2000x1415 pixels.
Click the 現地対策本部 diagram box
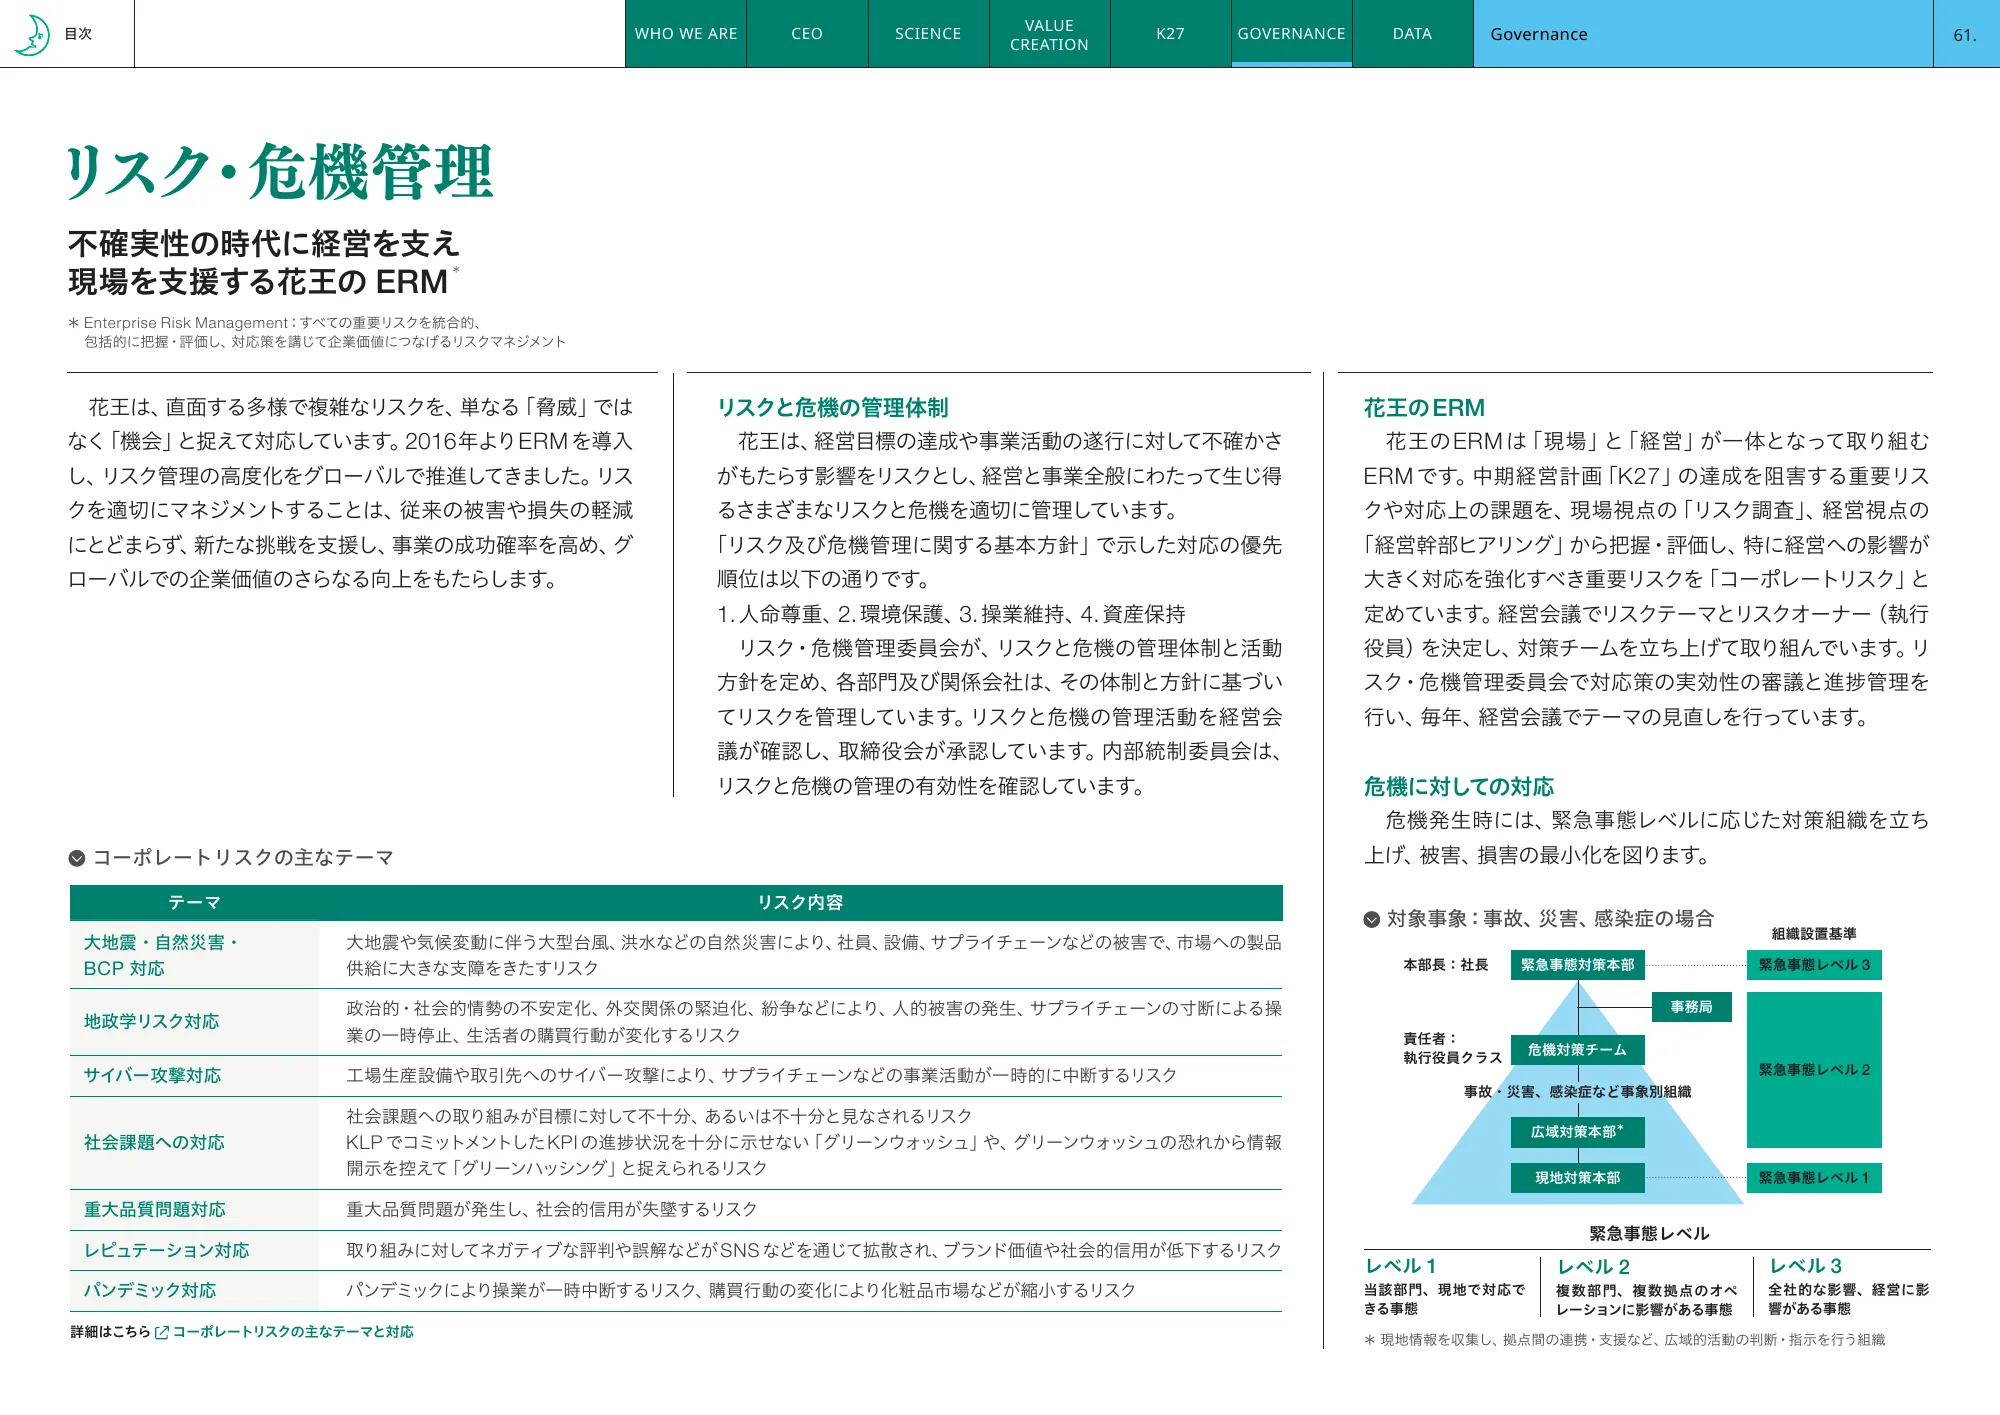[1577, 1178]
